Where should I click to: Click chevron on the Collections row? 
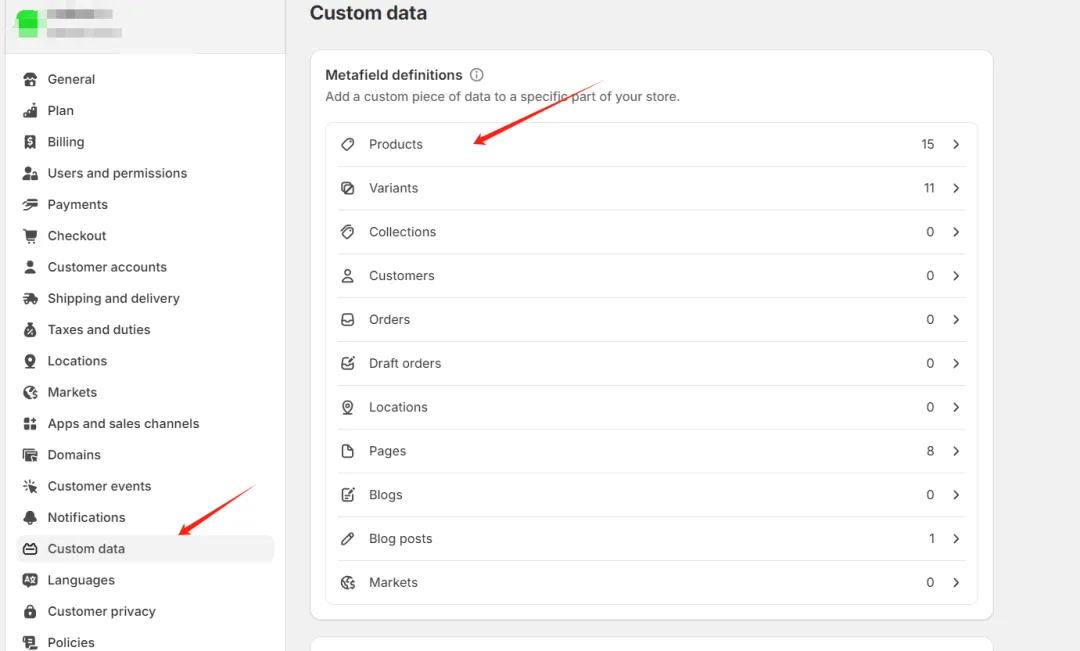[956, 232]
